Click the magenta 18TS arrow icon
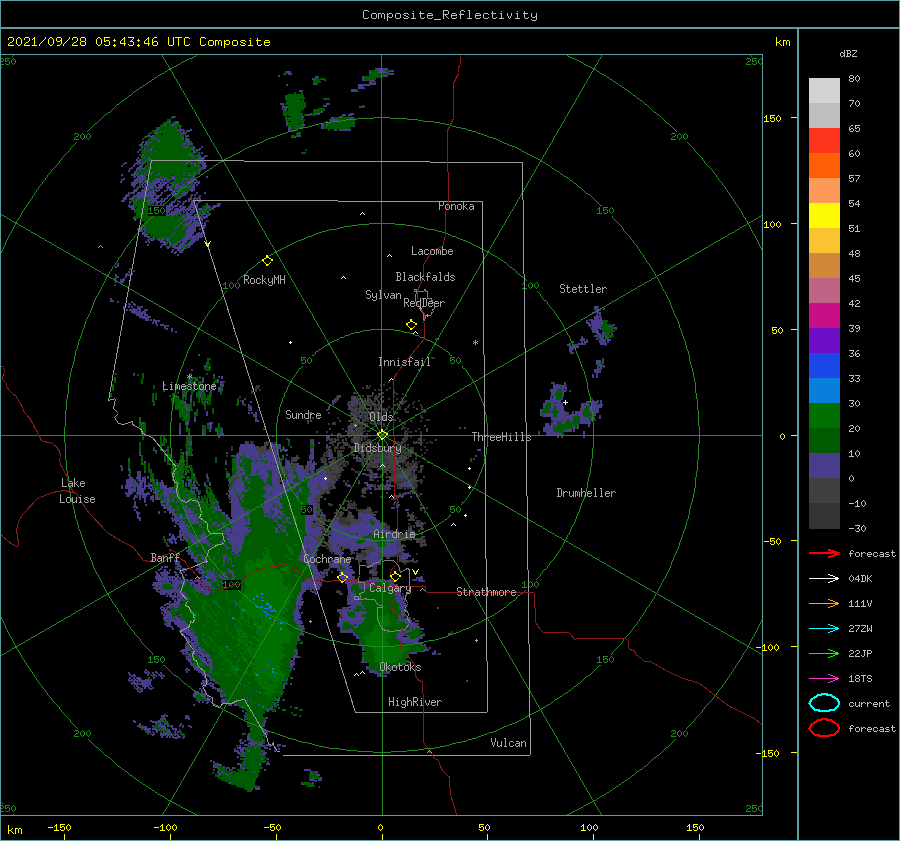The image size is (900, 841). pyautogui.click(x=824, y=679)
